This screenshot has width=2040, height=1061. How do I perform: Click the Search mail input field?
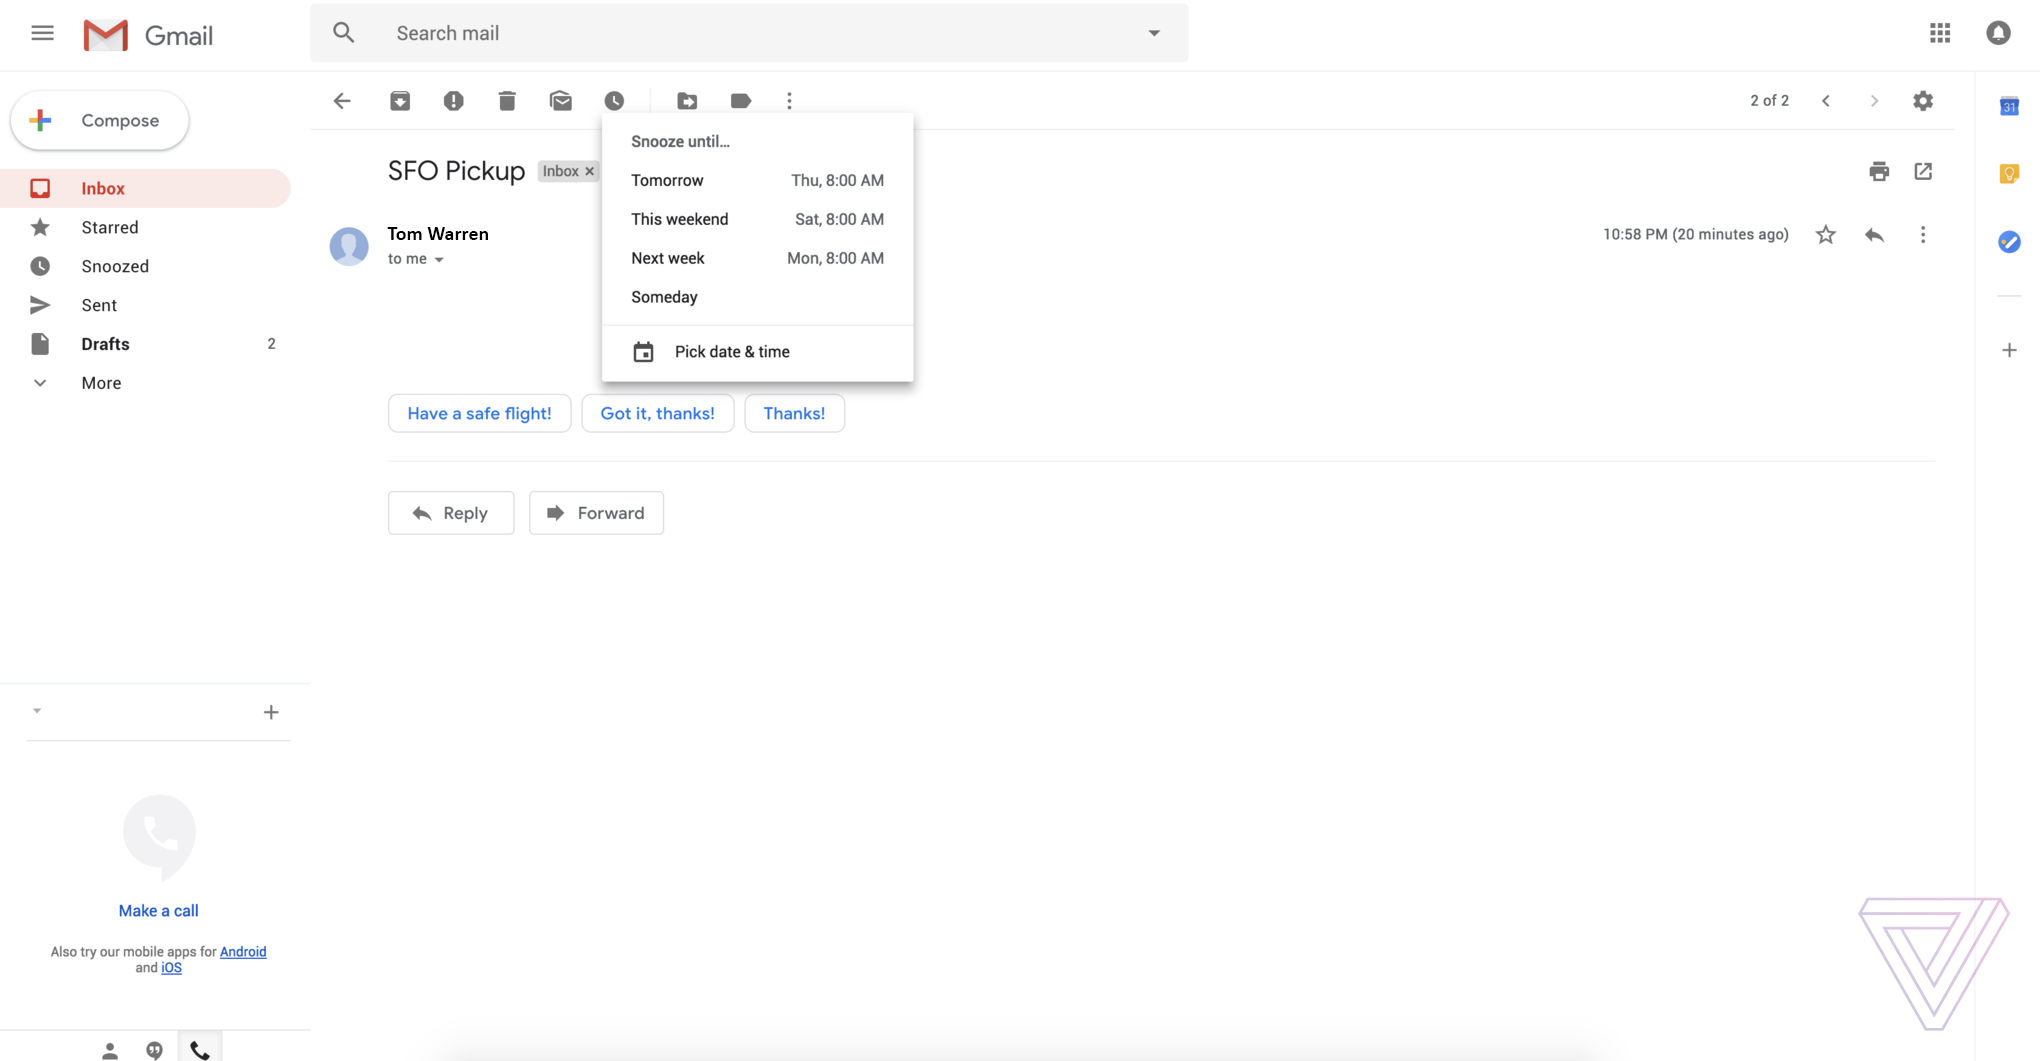700,33
